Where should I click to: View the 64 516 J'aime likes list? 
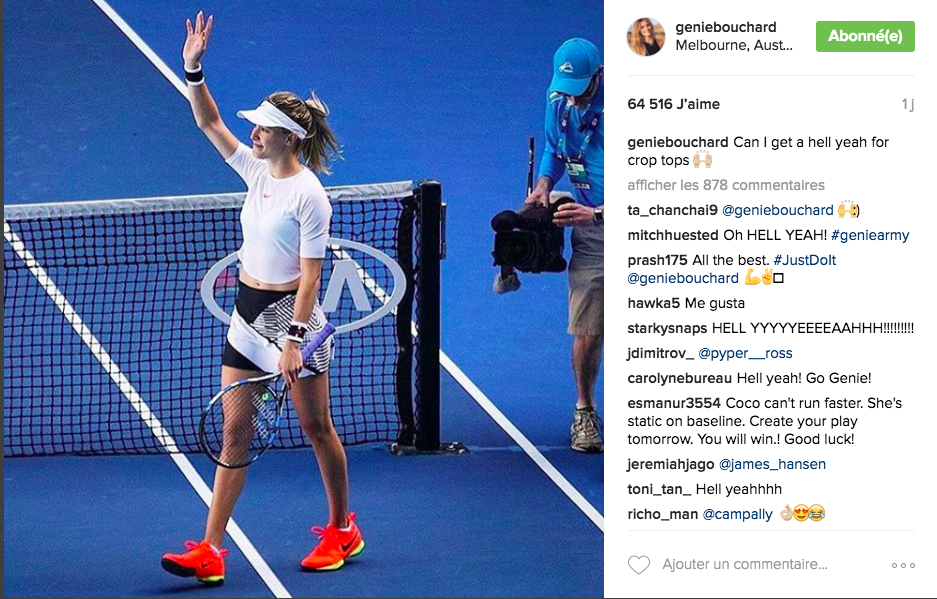(x=673, y=104)
